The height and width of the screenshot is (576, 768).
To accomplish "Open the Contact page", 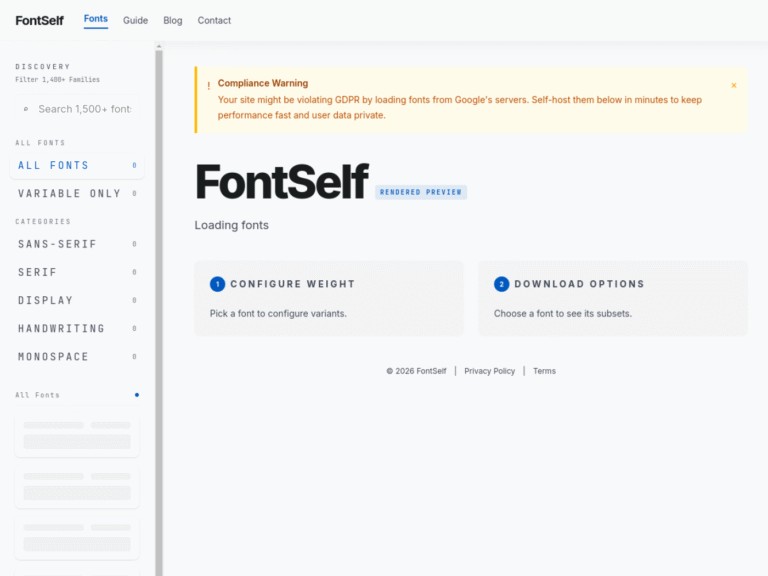I will point(214,21).
